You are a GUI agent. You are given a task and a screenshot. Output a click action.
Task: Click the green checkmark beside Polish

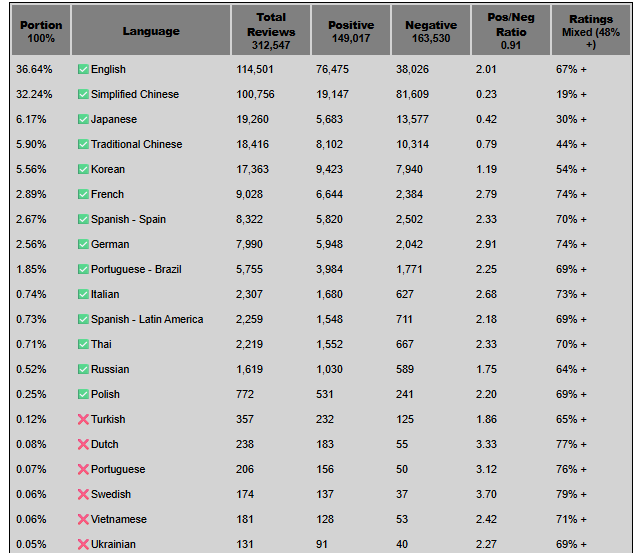tap(83, 394)
